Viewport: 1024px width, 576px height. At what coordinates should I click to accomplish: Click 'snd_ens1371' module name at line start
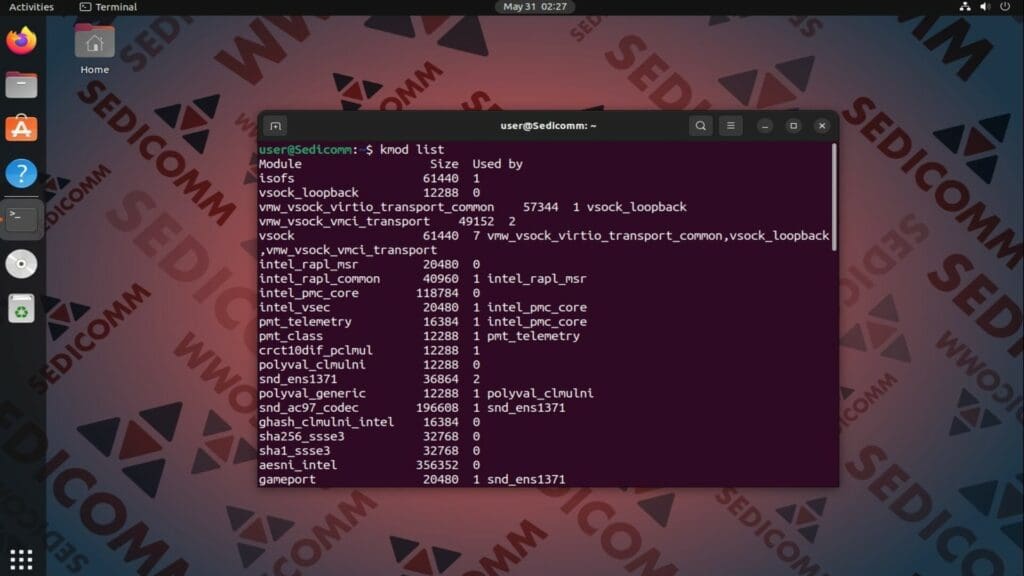(x=298, y=379)
